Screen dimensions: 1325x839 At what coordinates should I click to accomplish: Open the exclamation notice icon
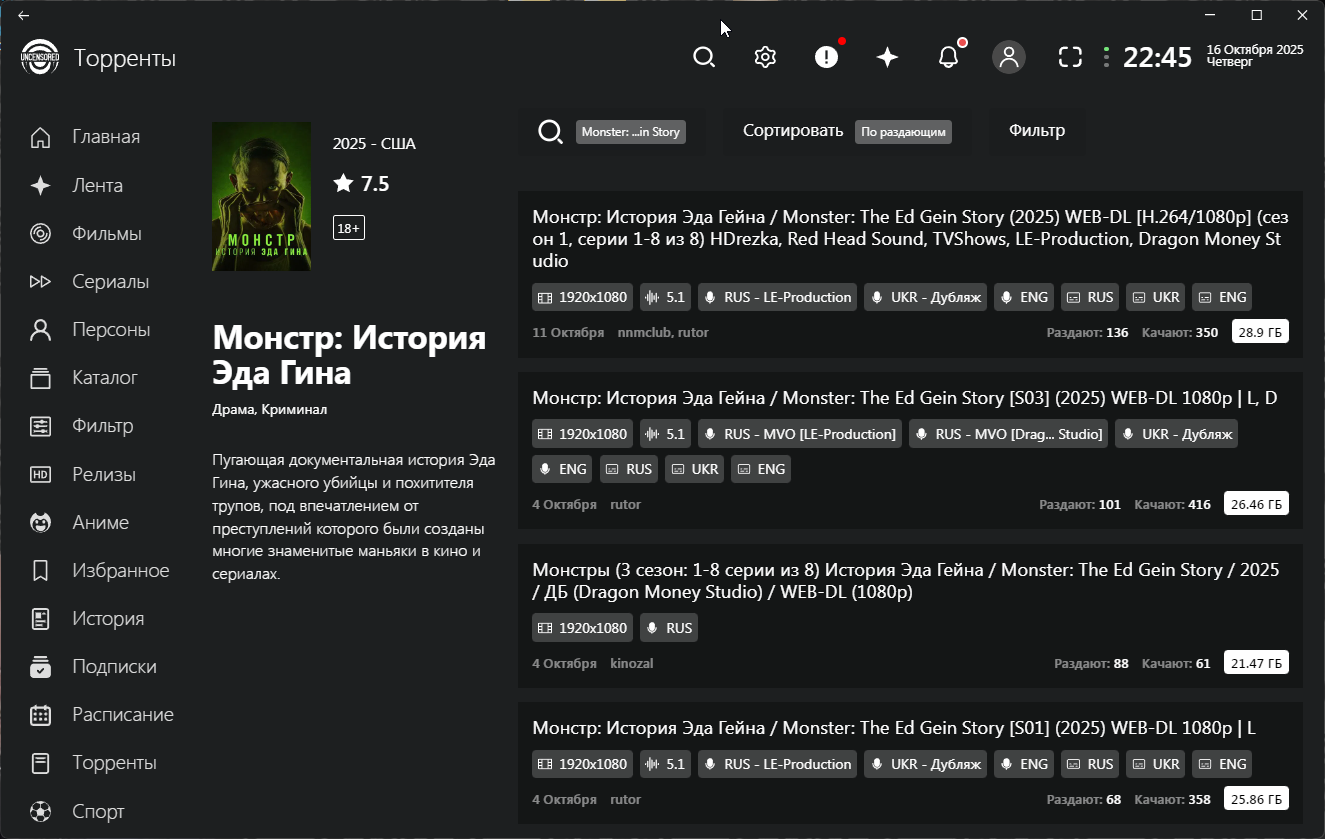point(826,57)
